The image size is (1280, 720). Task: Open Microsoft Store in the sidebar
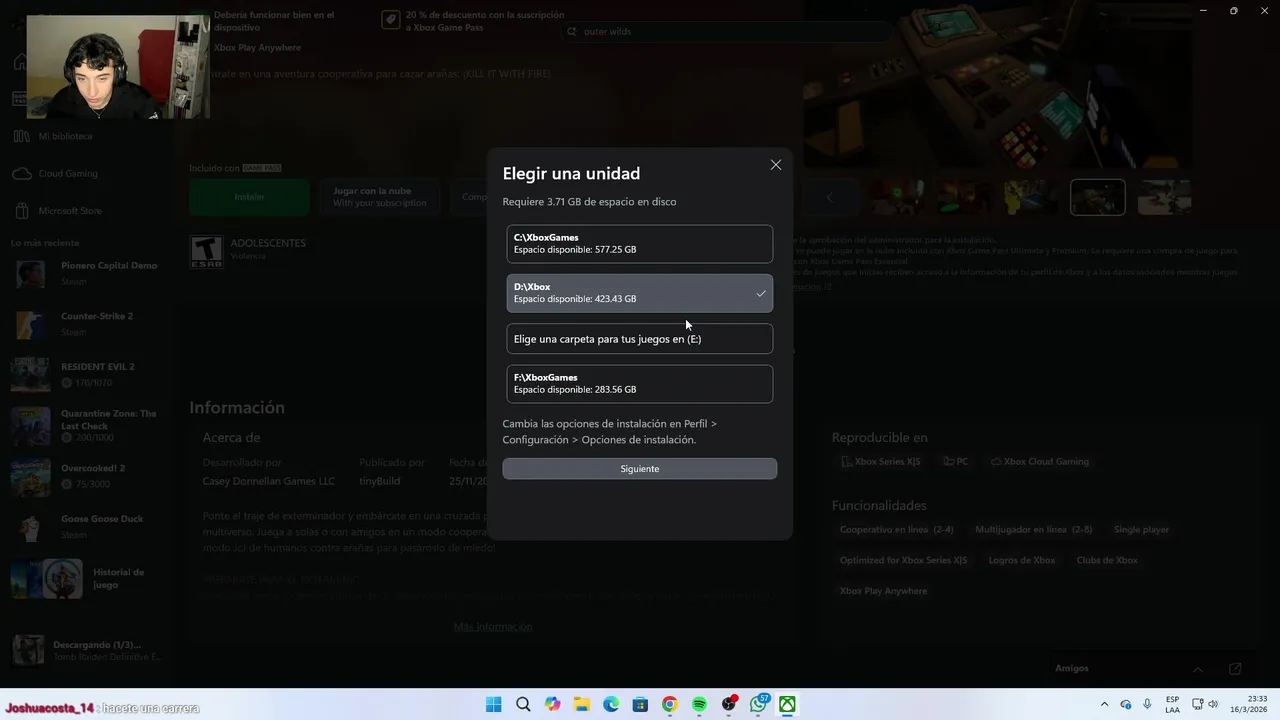(x=70, y=211)
